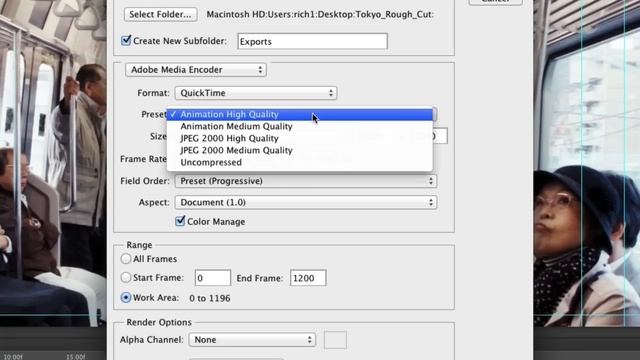Choose Animation Medium Quality preset

point(300,127)
